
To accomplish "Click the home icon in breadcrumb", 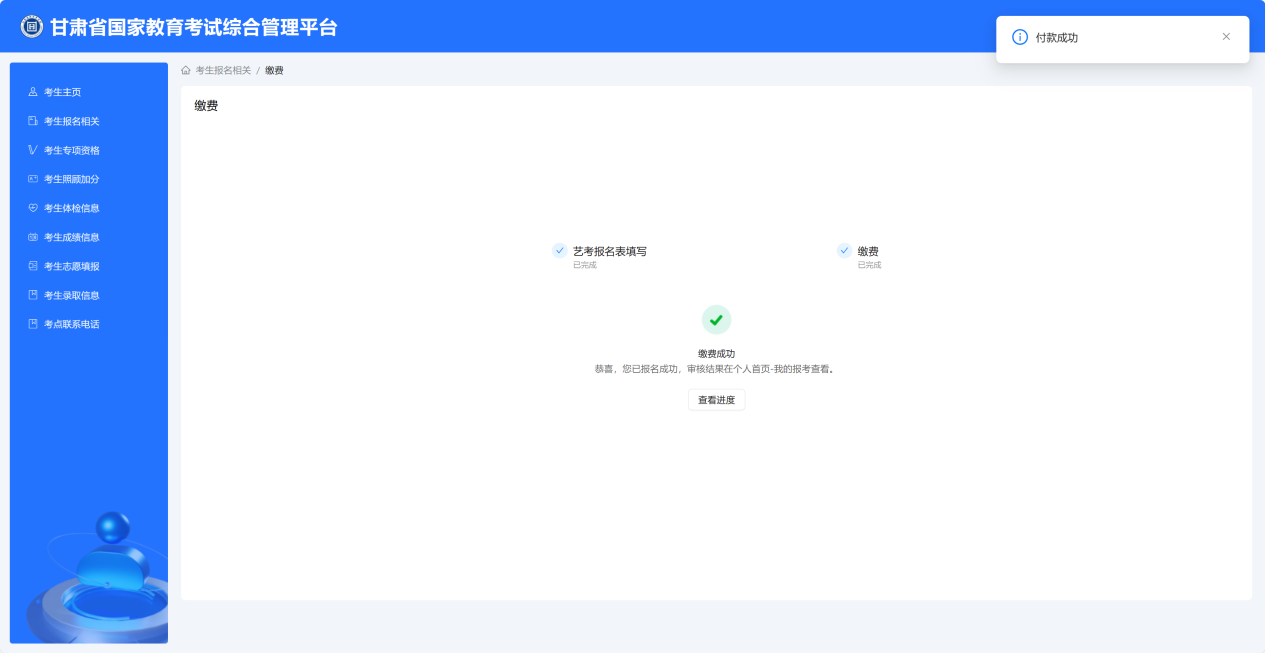I will point(186,70).
